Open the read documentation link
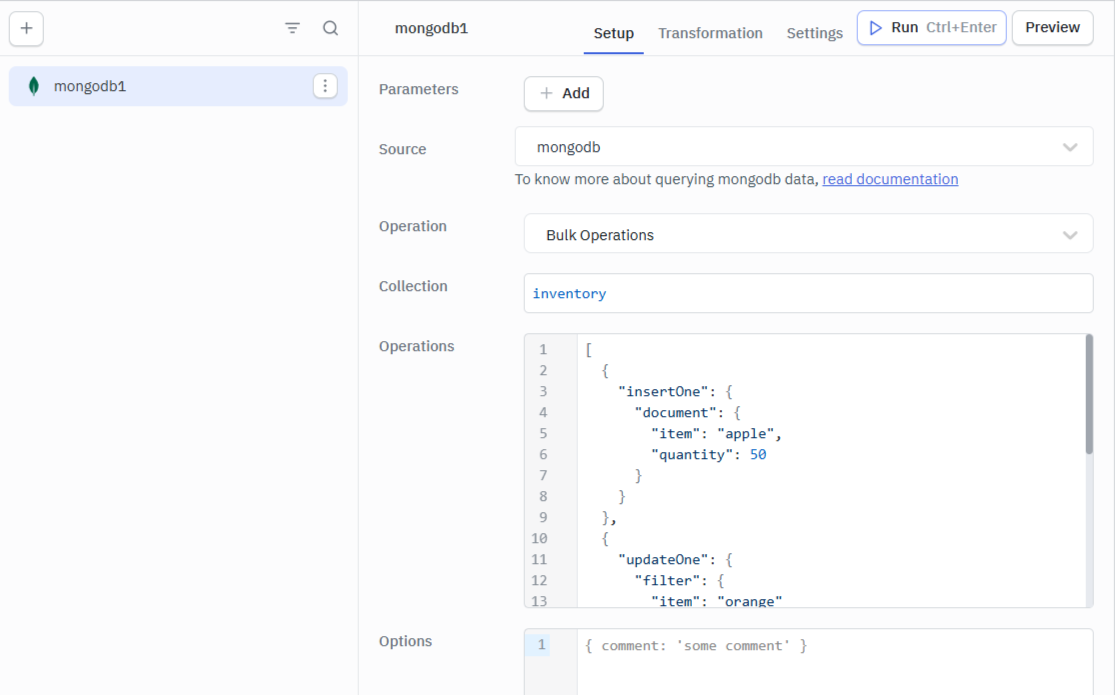Viewport: 1115px width, 695px height. 889,179
